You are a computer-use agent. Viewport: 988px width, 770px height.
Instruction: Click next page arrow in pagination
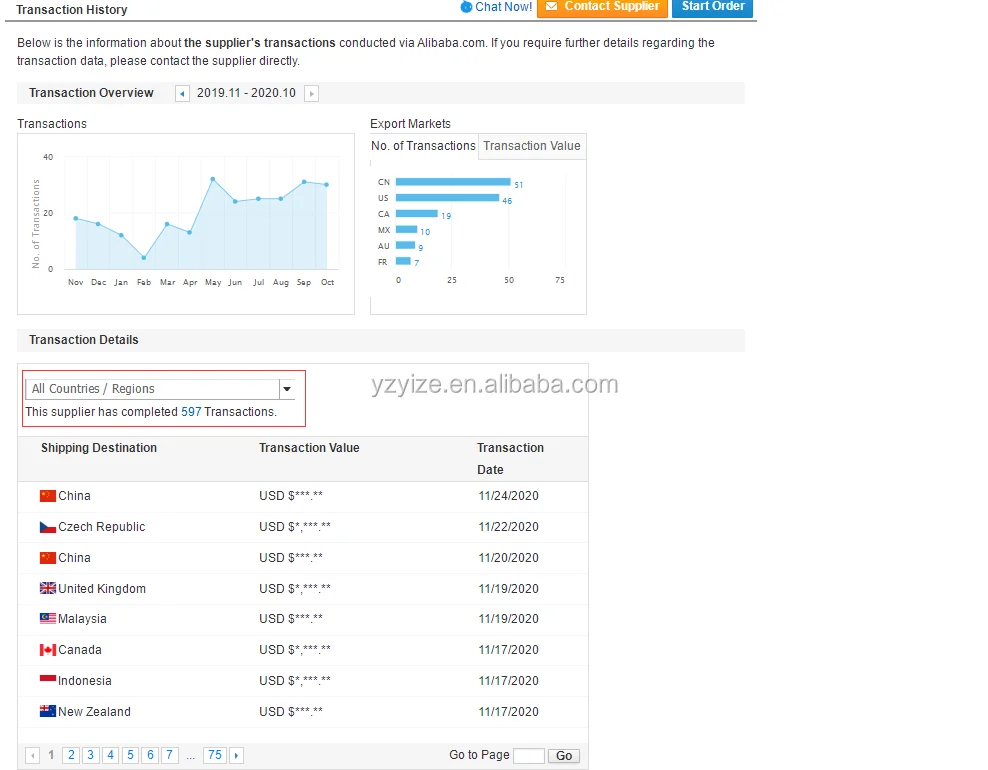[237, 756]
